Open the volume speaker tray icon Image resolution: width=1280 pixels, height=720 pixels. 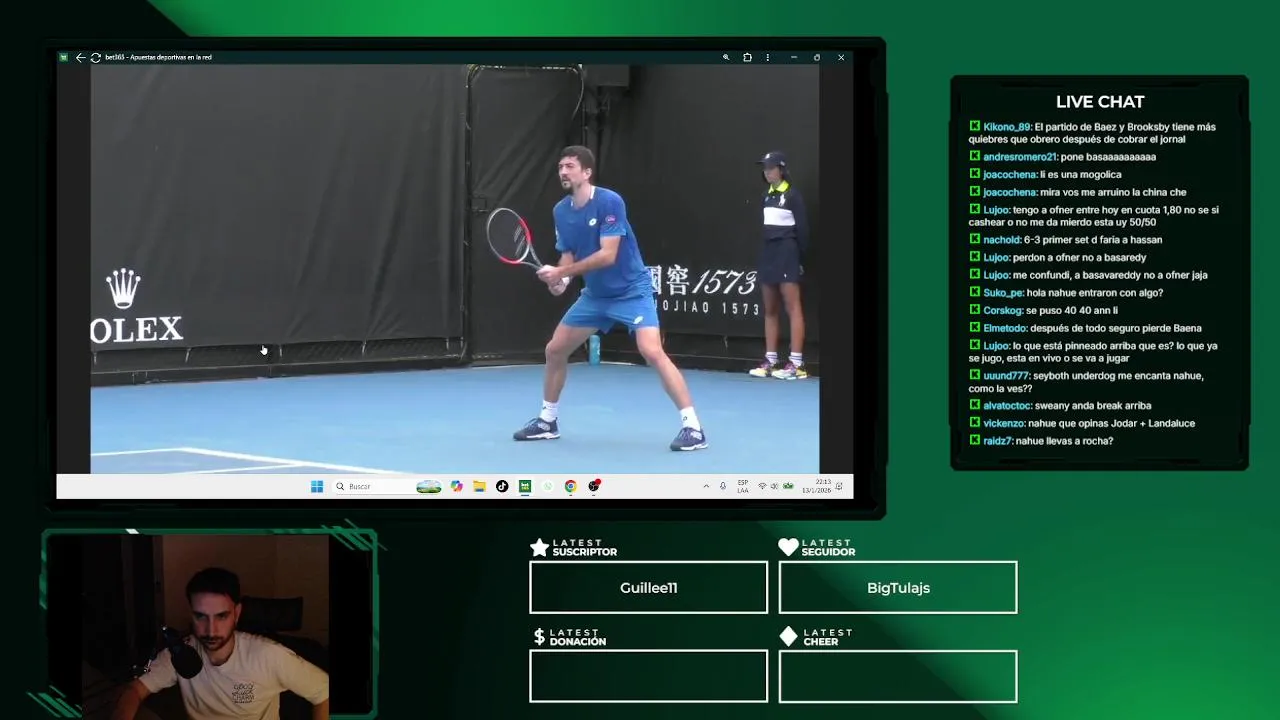pyautogui.click(x=774, y=486)
